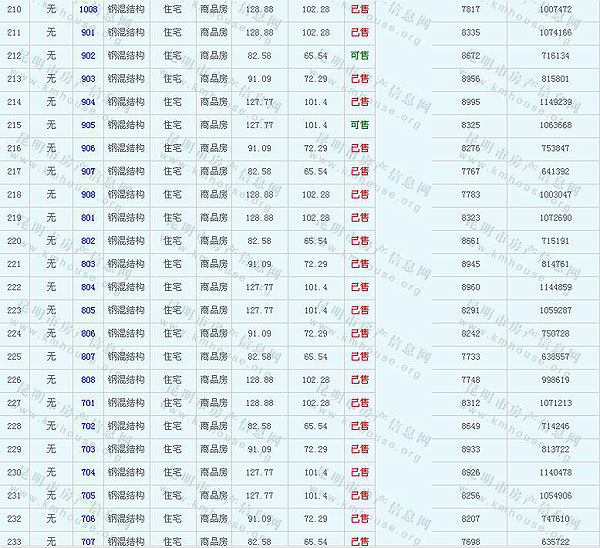Image resolution: width=600 pixels, height=548 pixels.
Task: Click the room 907 link
Action: click(x=88, y=171)
